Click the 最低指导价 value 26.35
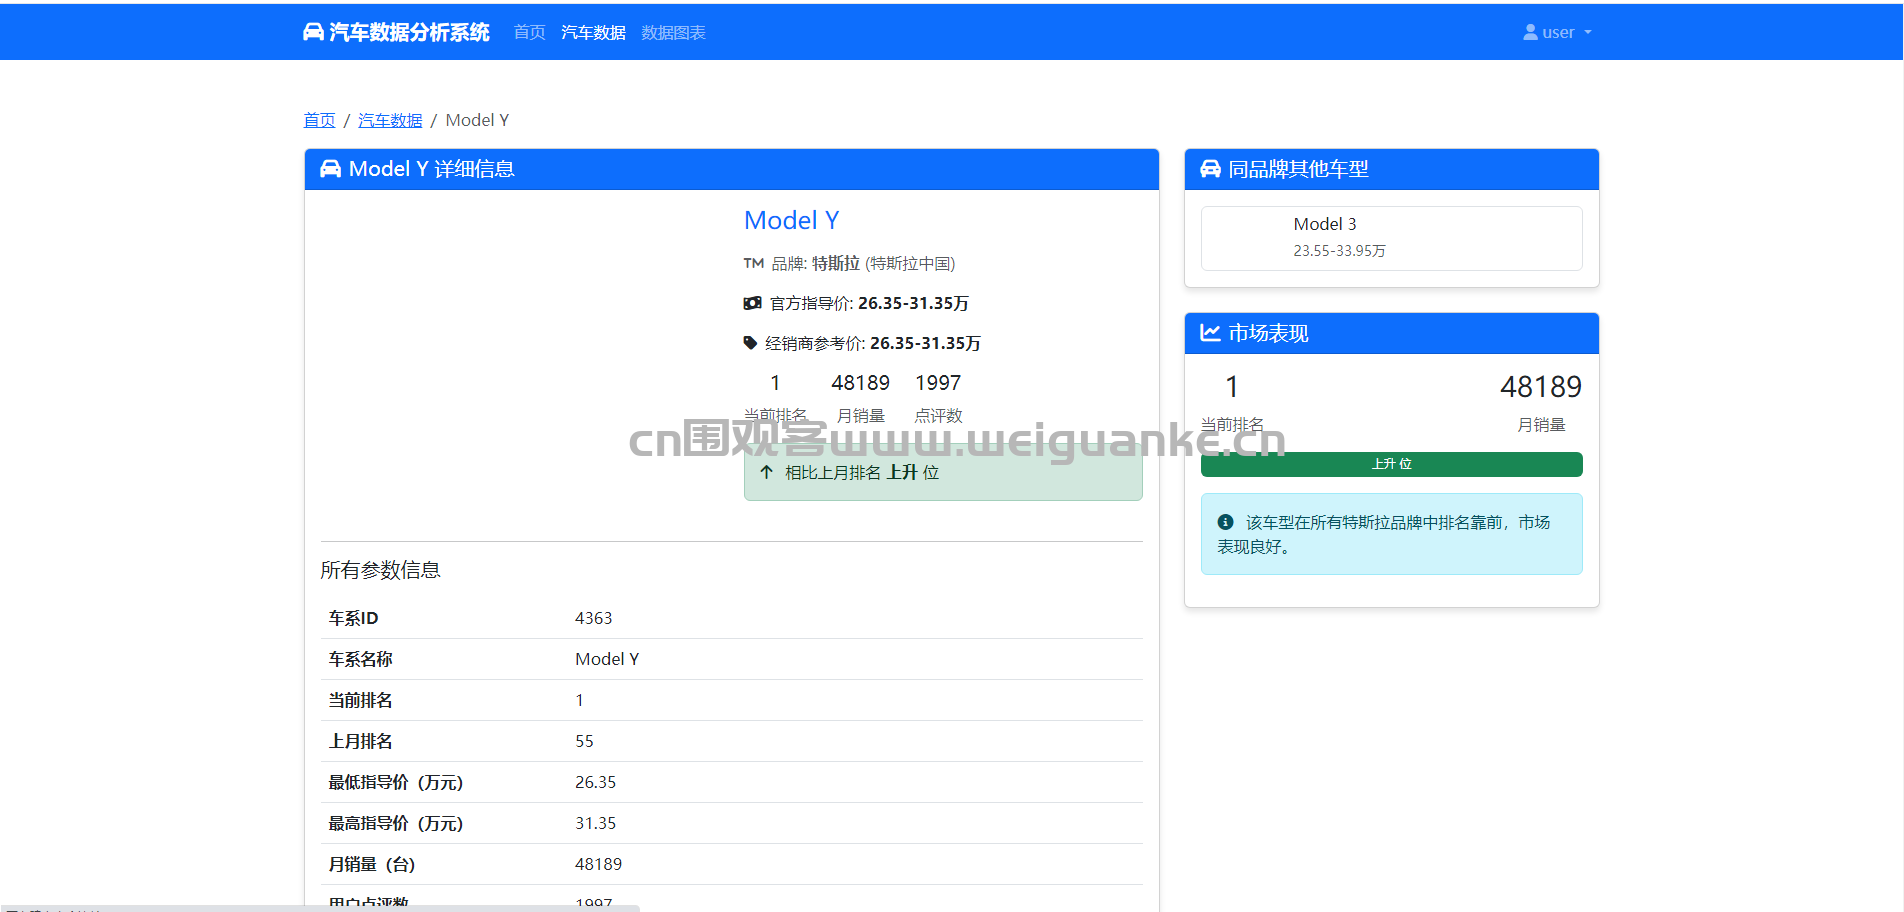Image resolution: width=1904 pixels, height=912 pixels. 595,782
